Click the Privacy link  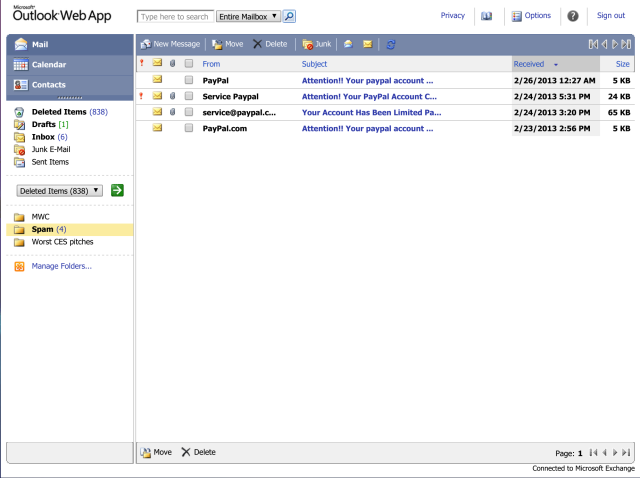coord(453,16)
